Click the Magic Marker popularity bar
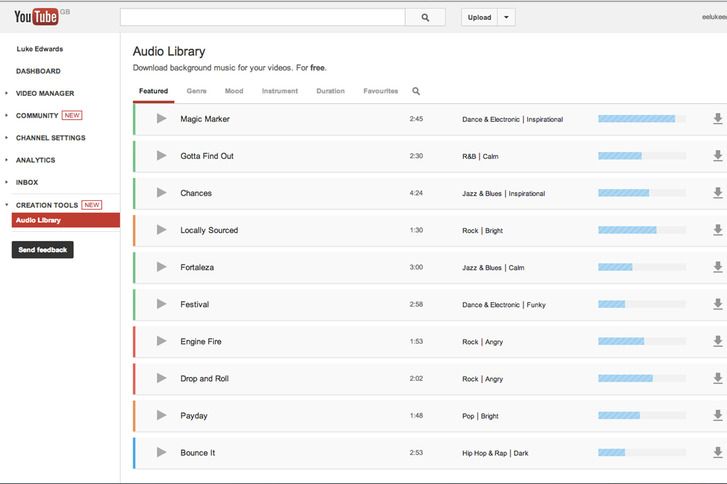The width and height of the screenshot is (727, 484). click(x=641, y=119)
